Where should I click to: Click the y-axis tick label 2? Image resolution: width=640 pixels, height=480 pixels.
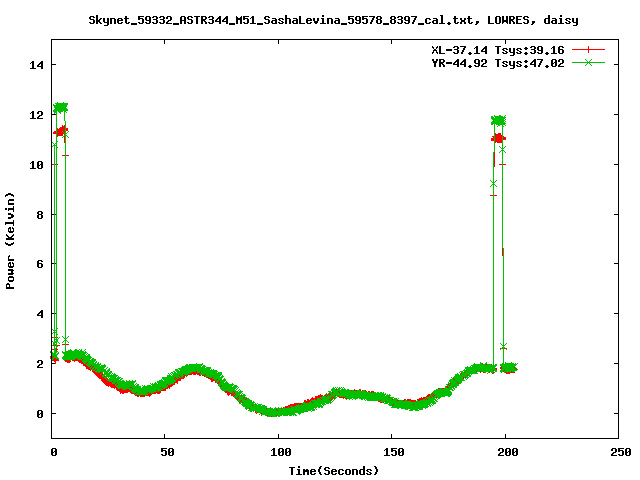tap(40, 364)
